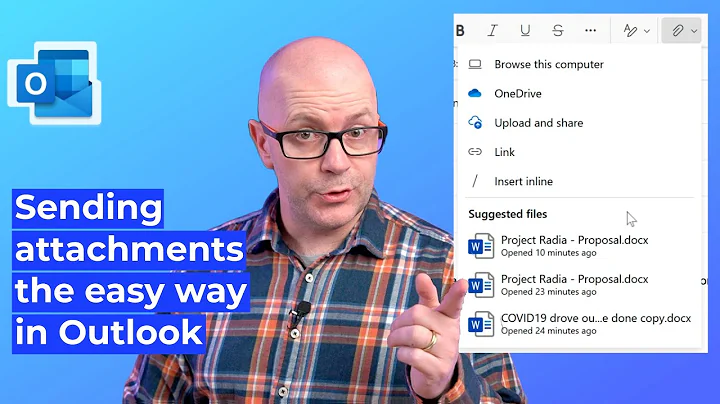Attach the COVID19 done copy.docx file
This screenshot has height=404, width=720.
(x=579, y=324)
